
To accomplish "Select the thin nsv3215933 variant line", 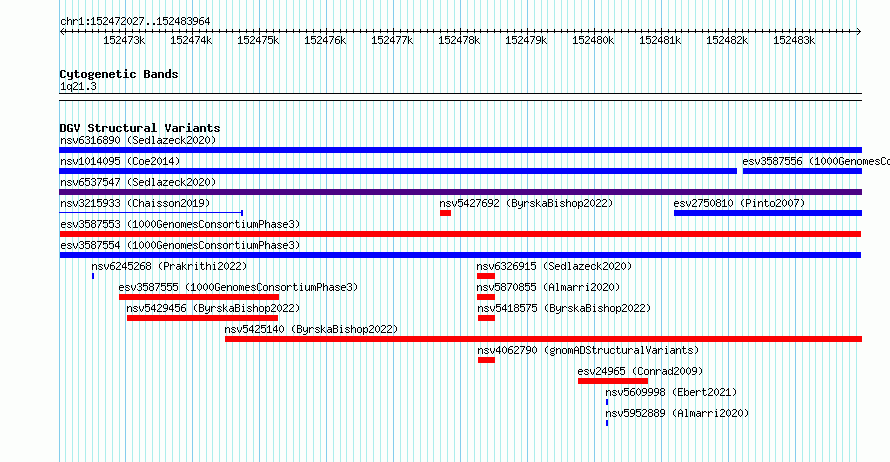I will (x=151, y=213).
